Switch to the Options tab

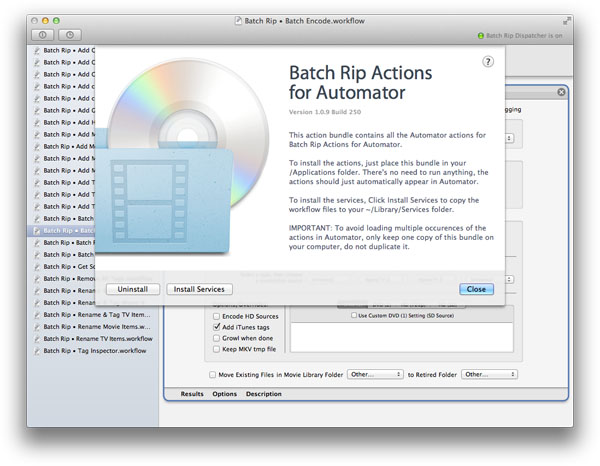(x=225, y=394)
